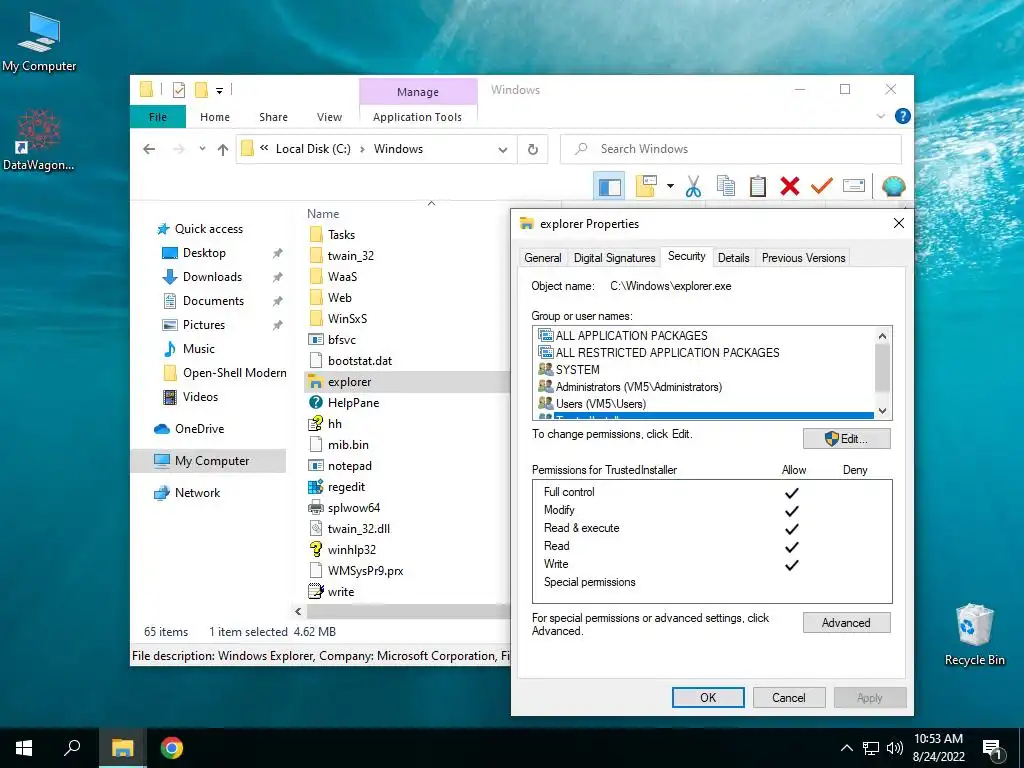Switch to the View ribbon tab
Viewport: 1024px width, 768px height.
[329, 117]
